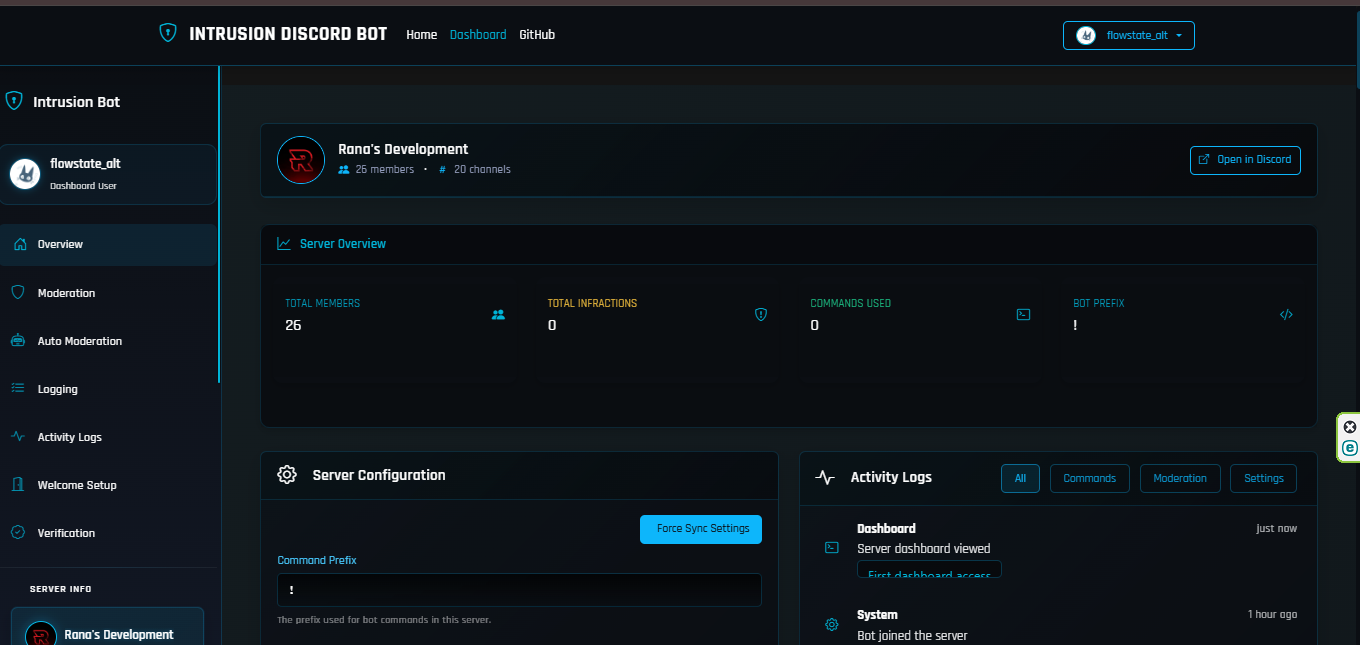Click the '20 channels' text in header
This screenshot has width=1360, height=645.
point(482,169)
